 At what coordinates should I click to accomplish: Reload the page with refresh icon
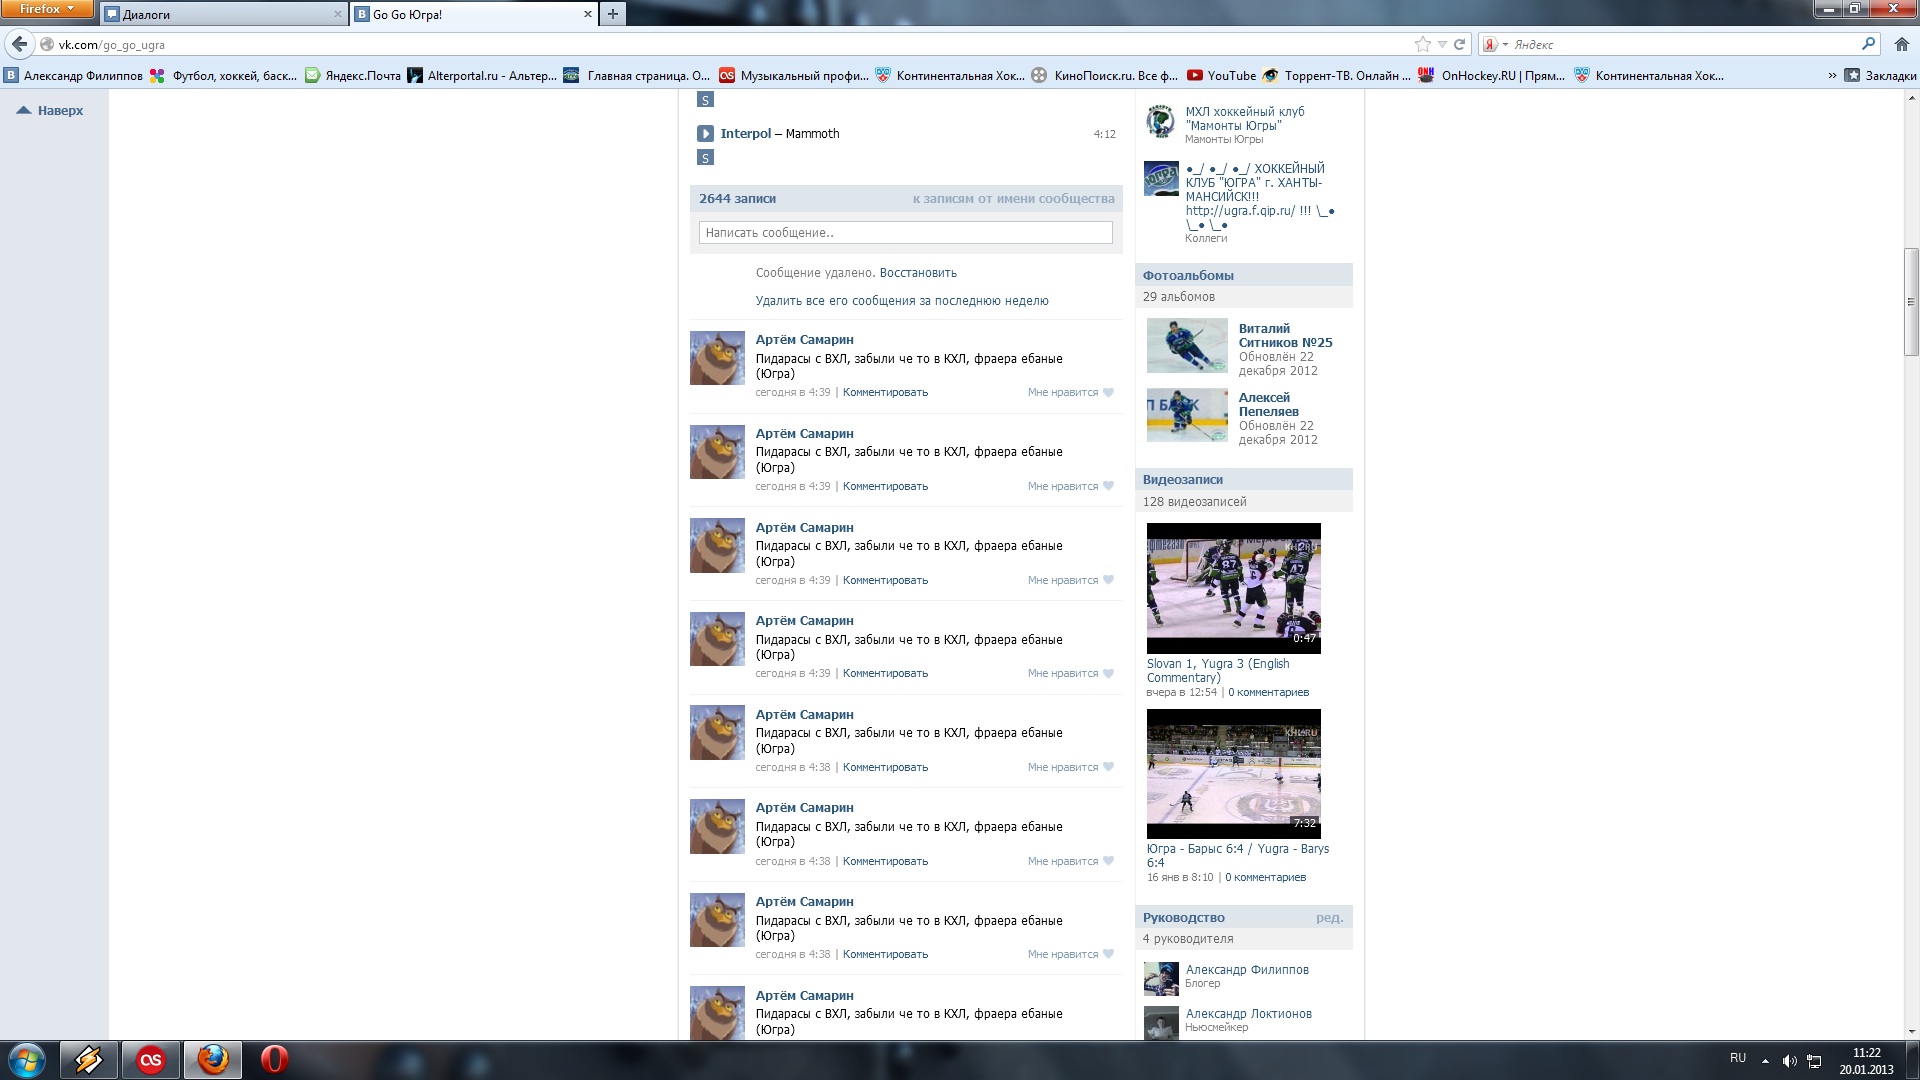pyautogui.click(x=1459, y=44)
